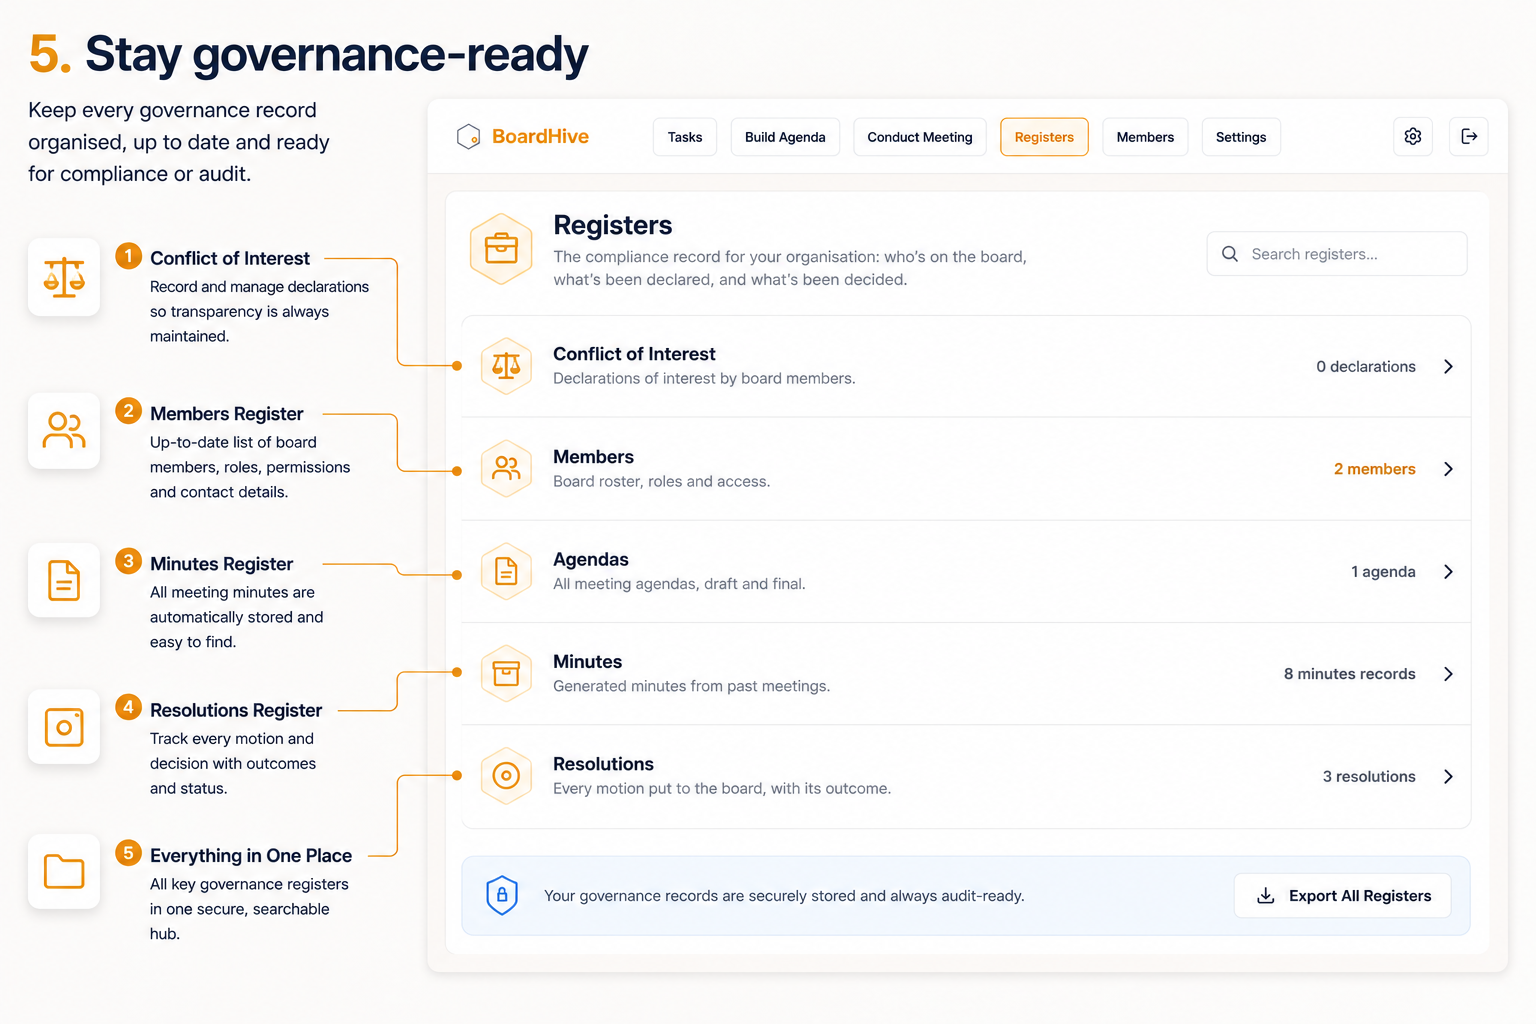Image resolution: width=1536 pixels, height=1024 pixels.
Task: Click the '1 agenda' count
Action: 1383,572
